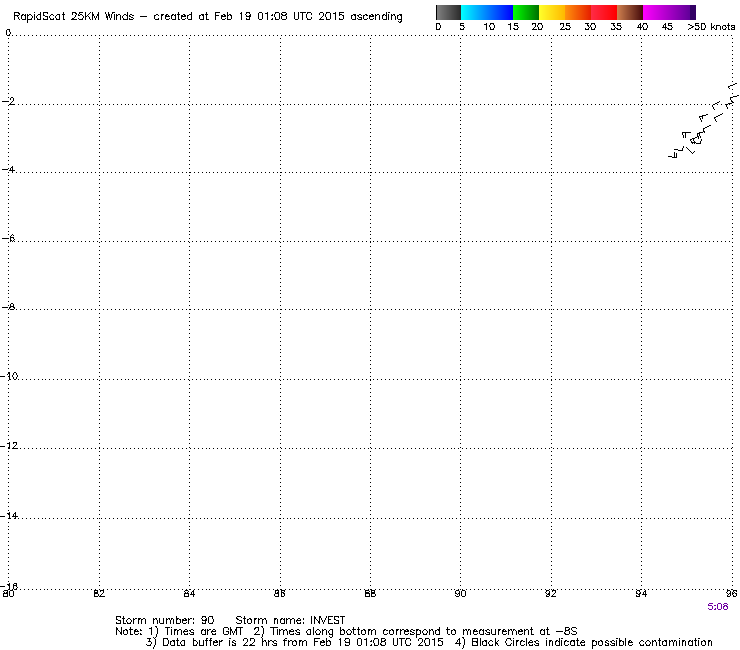Viewport: 740px width, 650px height.
Task: Click the '-12' latitude axis label
Action: coord(9,445)
